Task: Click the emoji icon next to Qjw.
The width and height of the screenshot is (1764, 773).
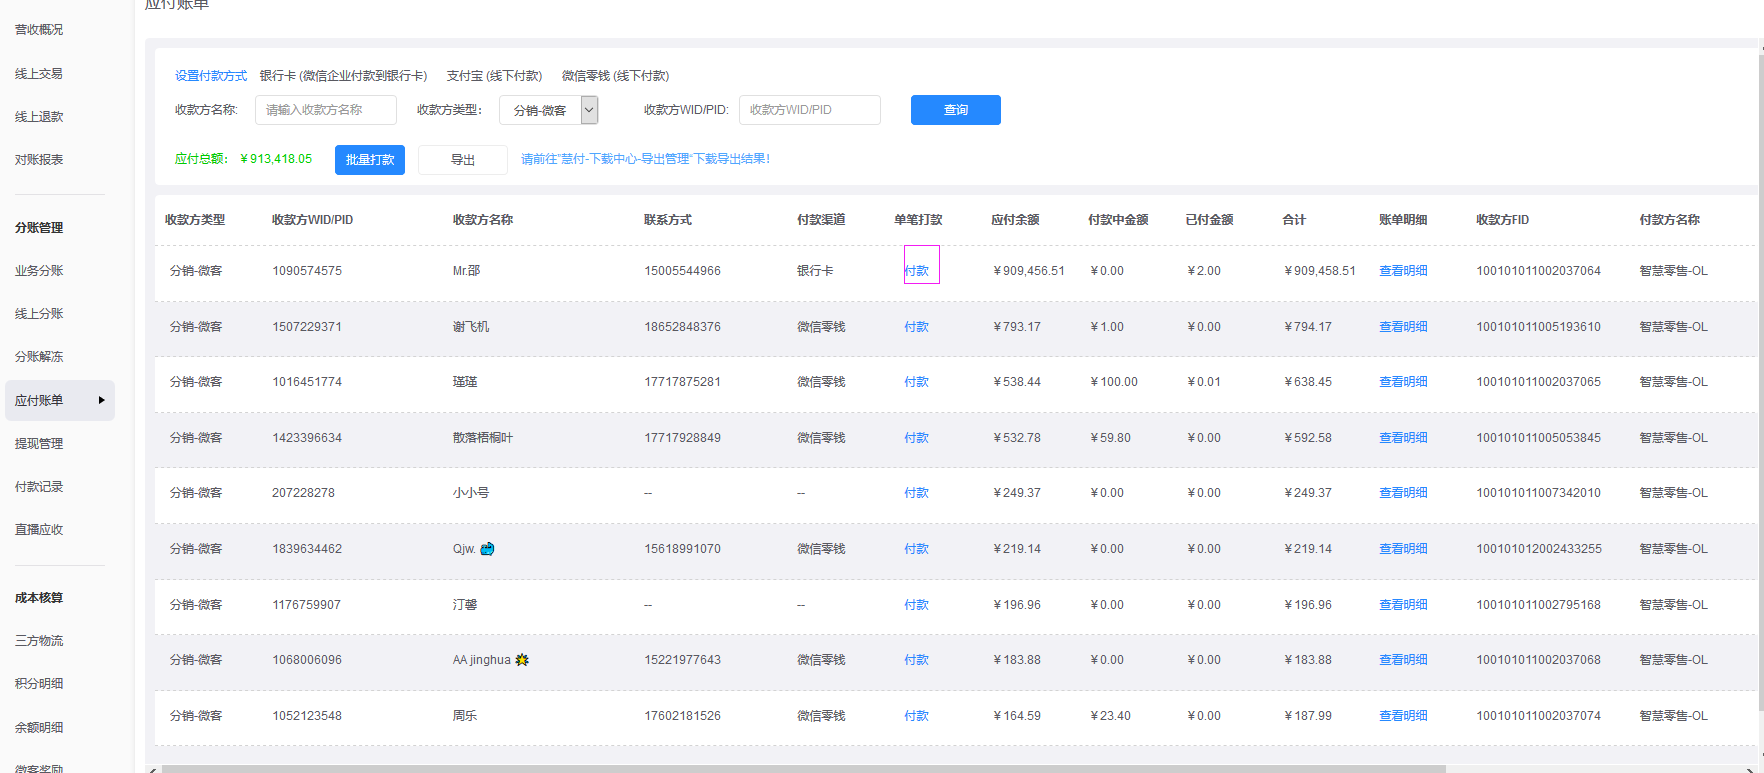Action: click(488, 549)
